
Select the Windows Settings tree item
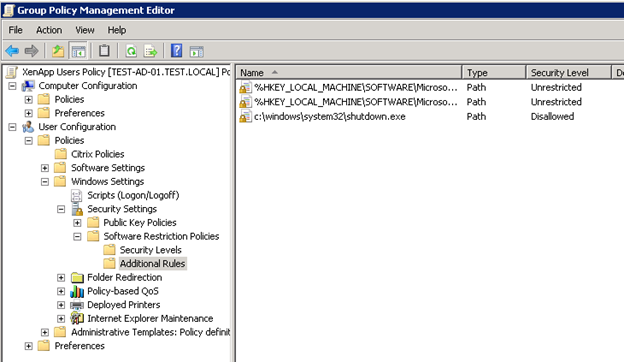[x=107, y=181]
